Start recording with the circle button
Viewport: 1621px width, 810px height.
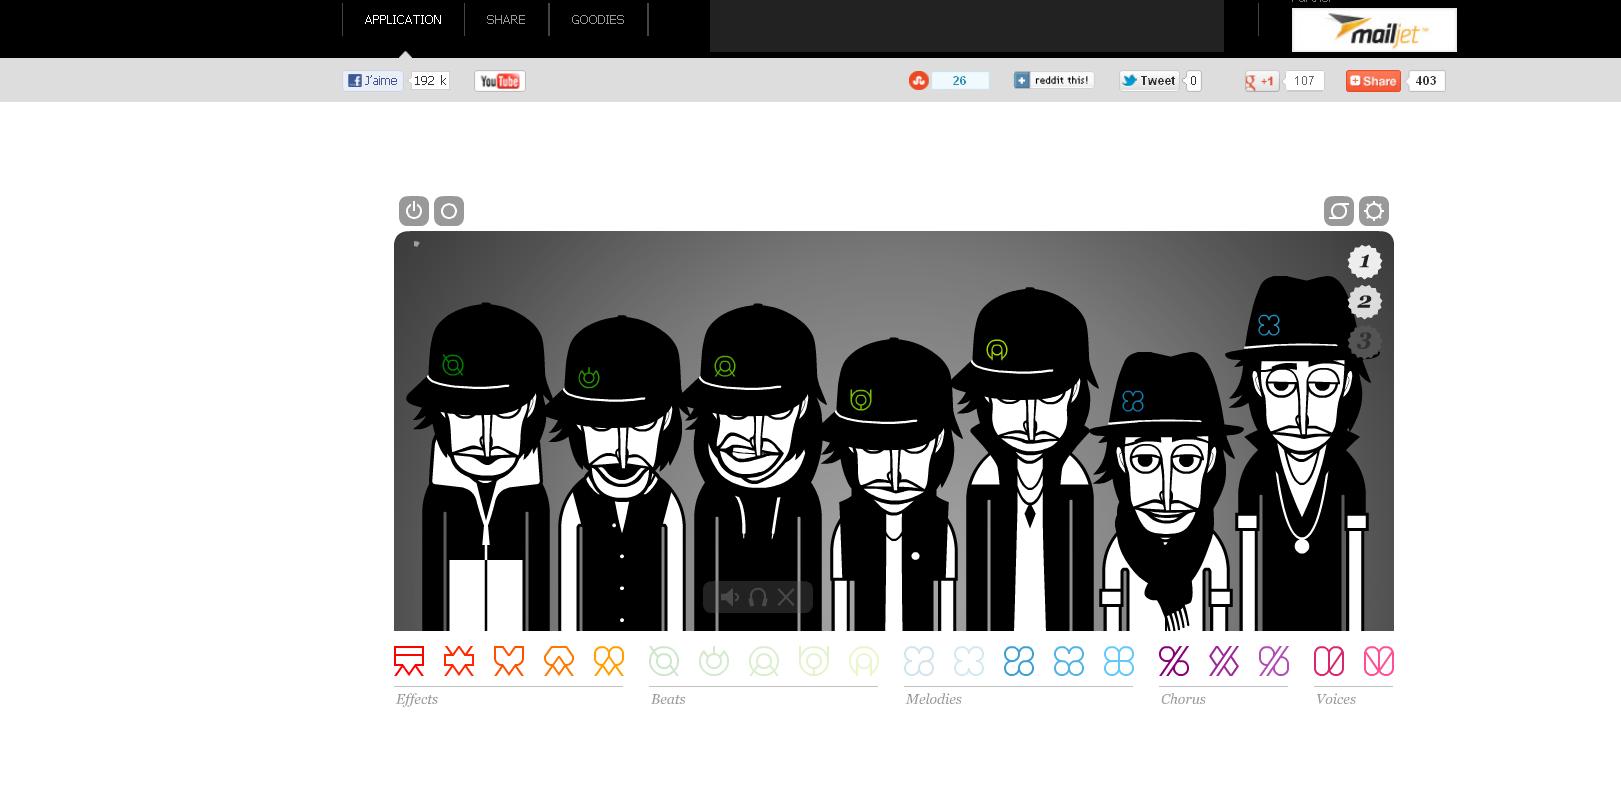pyautogui.click(x=449, y=211)
